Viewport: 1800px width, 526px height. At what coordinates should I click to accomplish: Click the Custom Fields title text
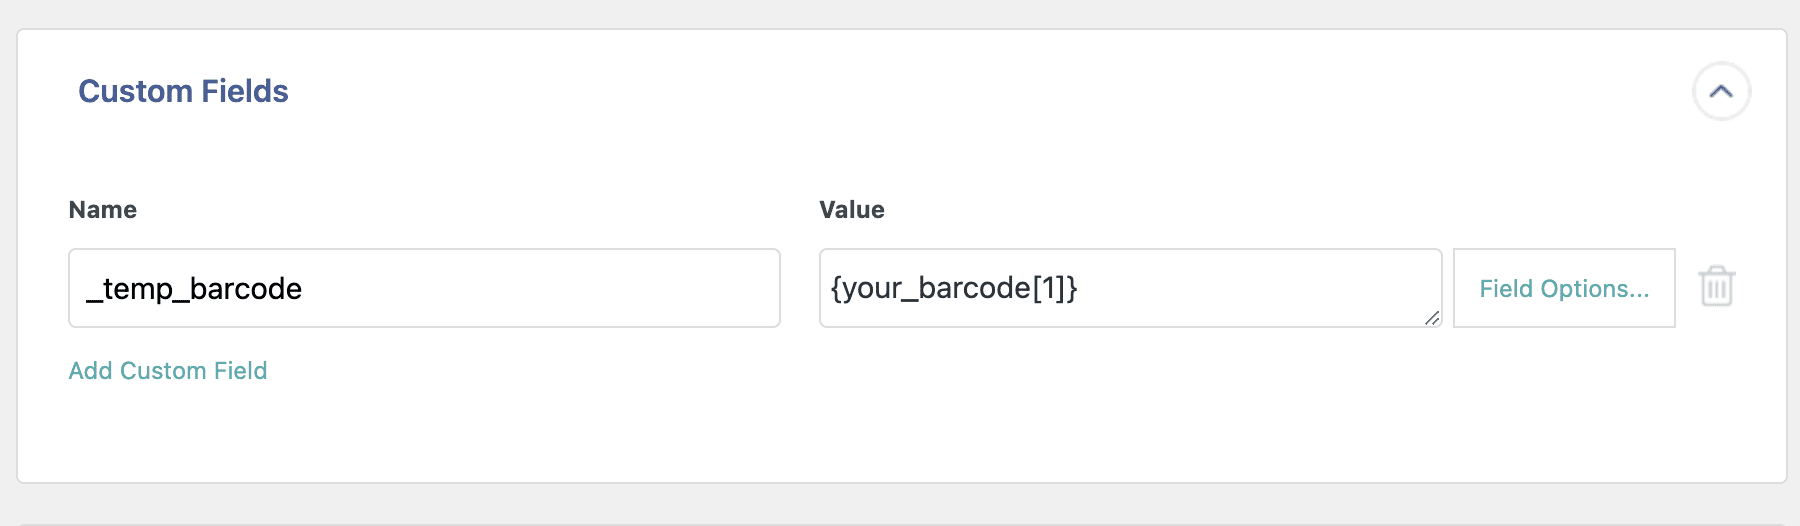click(183, 91)
